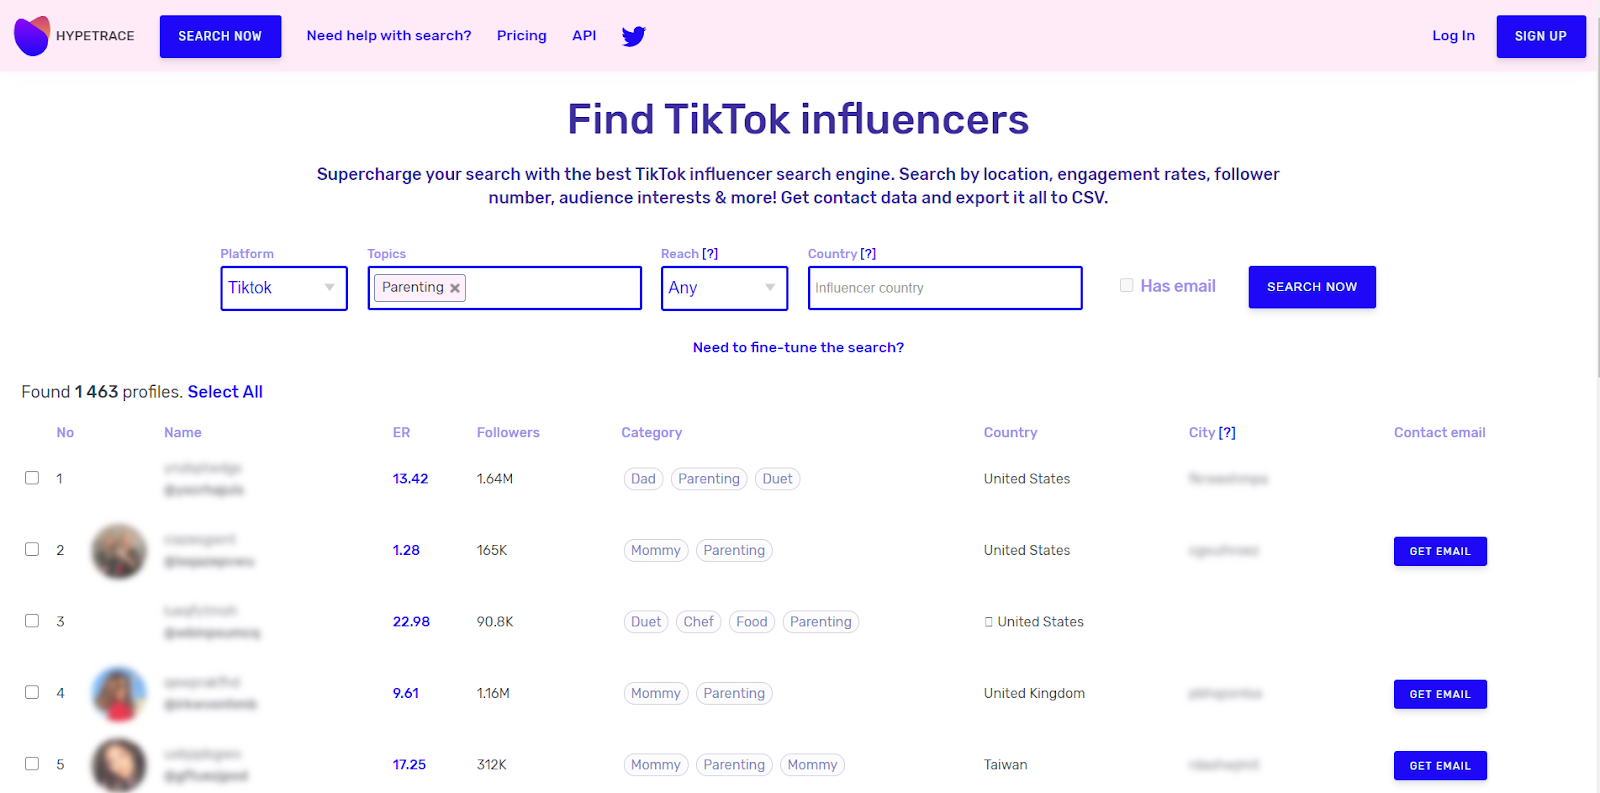This screenshot has width=1600, height=793.
Task: Check the row 4 profile checkbox
Action: [x=32, y=692]
